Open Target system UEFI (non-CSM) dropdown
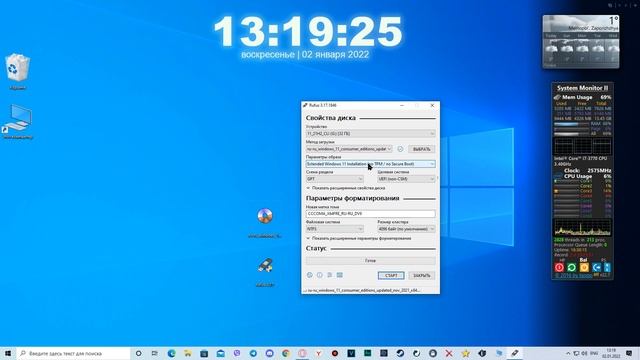This screenshot has width=640, height=360. pyautogui.click(x=406, y=179)
